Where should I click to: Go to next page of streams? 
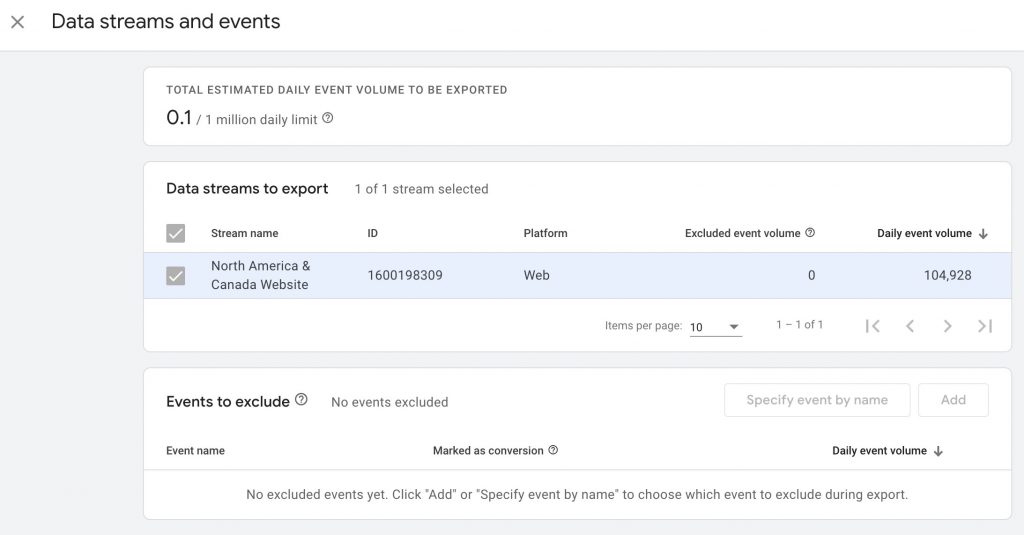(x=948, y=326)
